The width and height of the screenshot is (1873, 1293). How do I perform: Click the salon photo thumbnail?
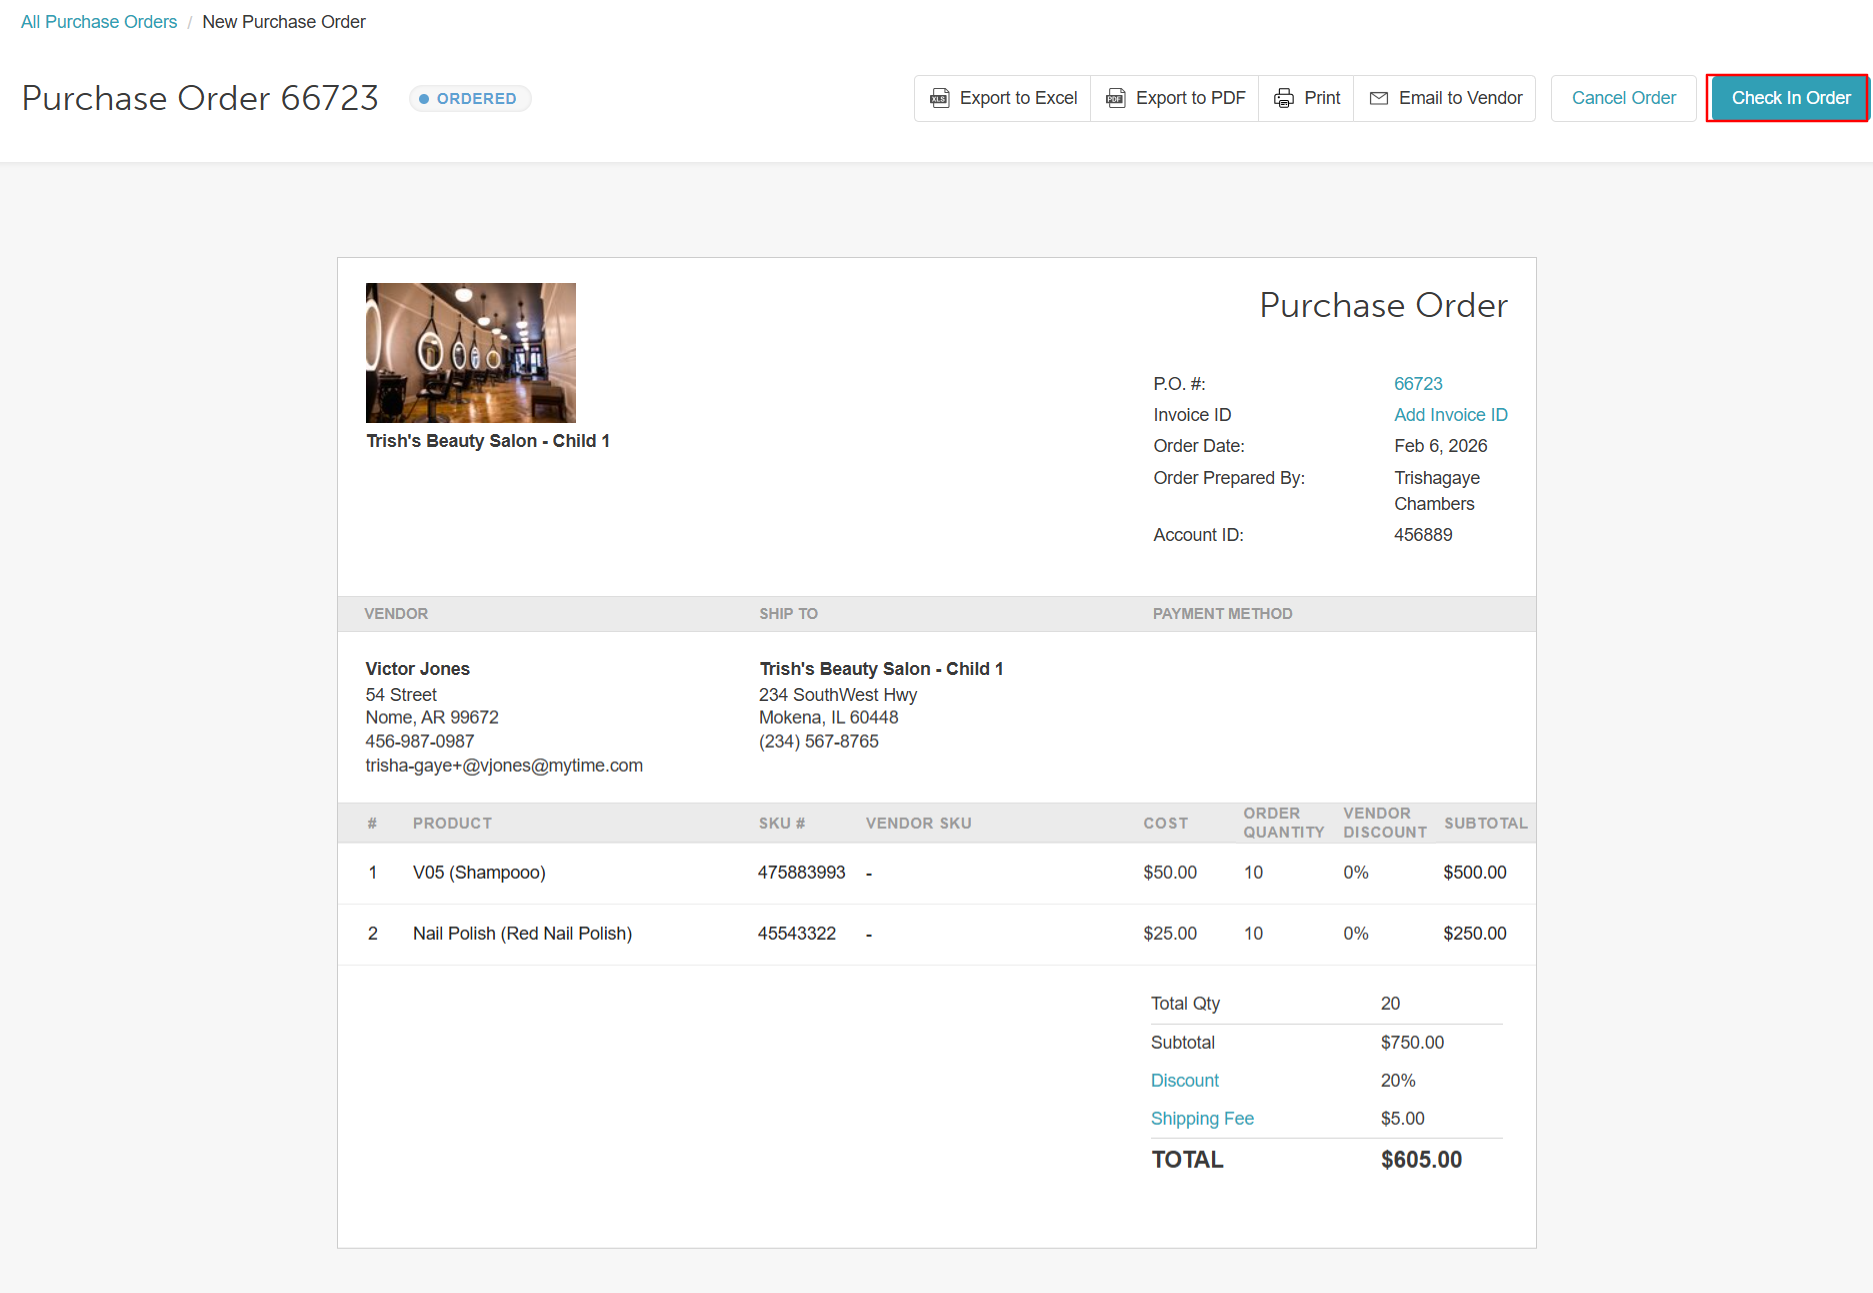pos(471,353)
